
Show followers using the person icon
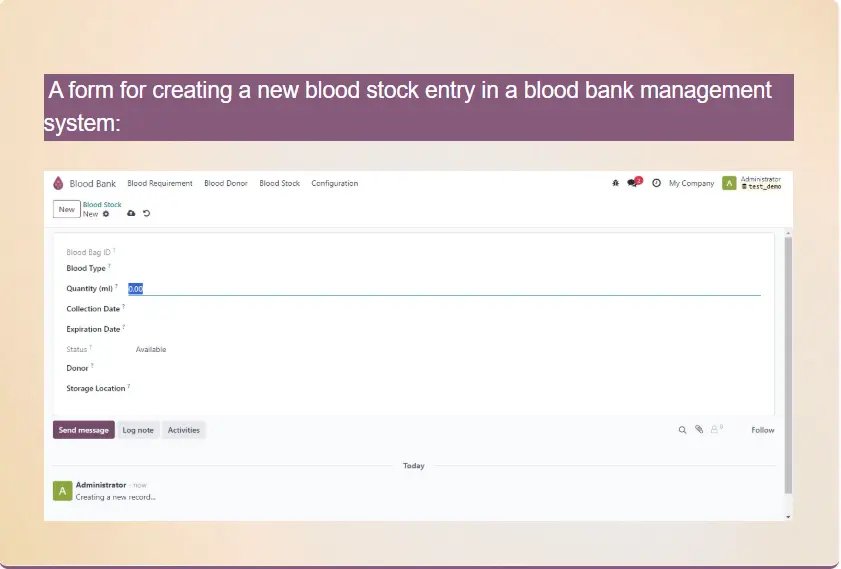click(x=715, y=430)
